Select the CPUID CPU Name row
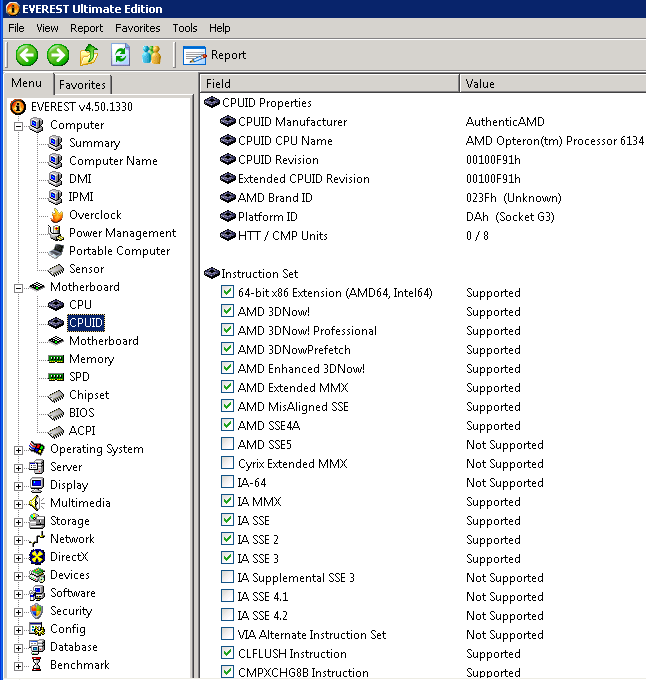 pyautogui.click(x=423, y=141)
